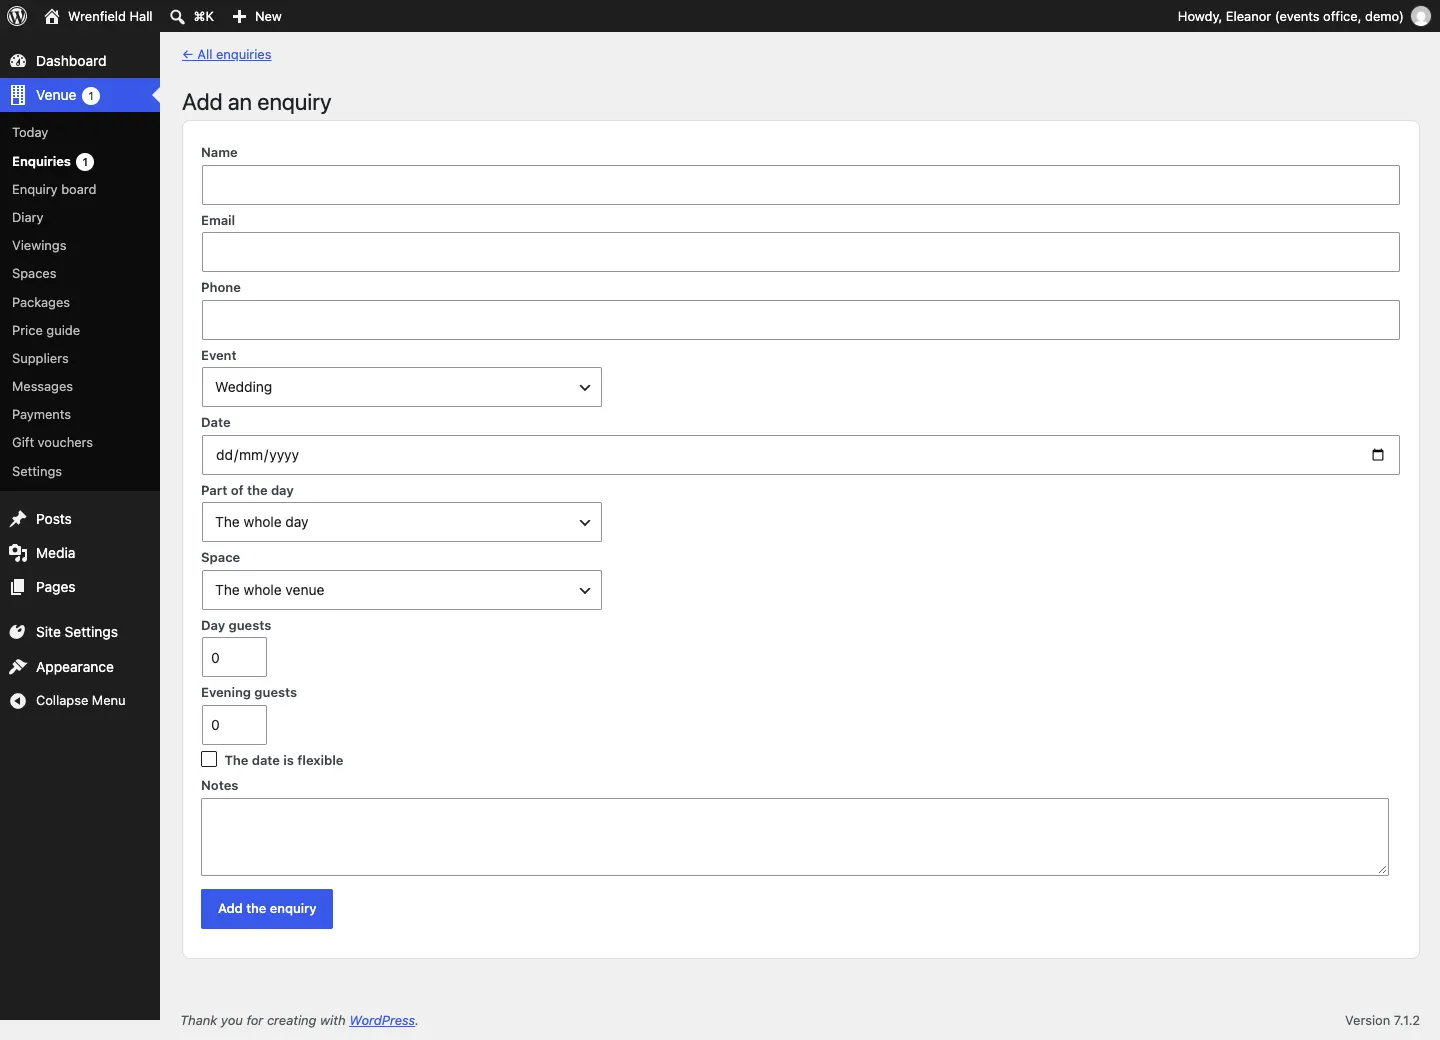Click into the Name input field
This screenshot has height=1040, width=1440.
801,185
